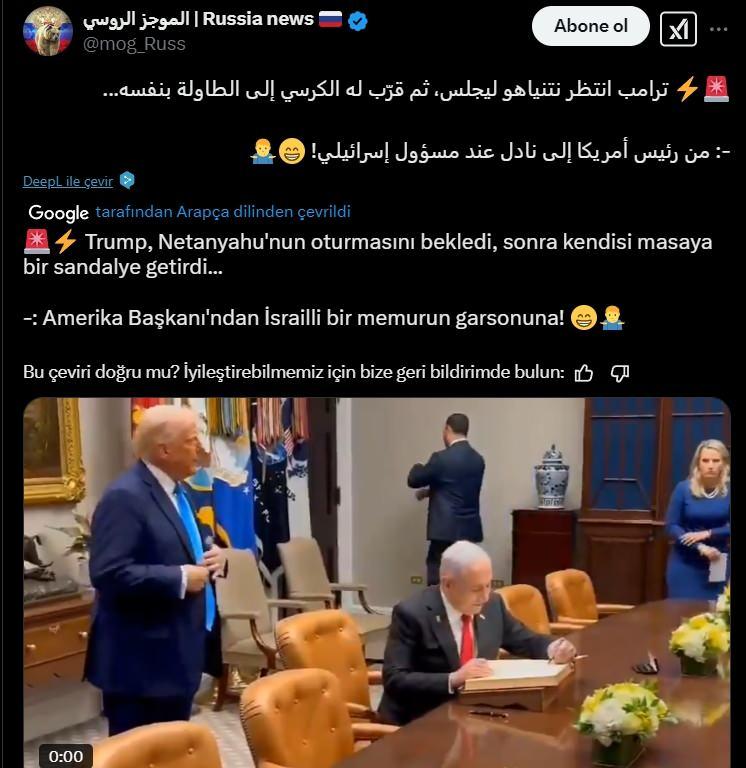746x768 pixels.
Task: Open the mog_Russ profile avatar
Action: pos(48,31)
